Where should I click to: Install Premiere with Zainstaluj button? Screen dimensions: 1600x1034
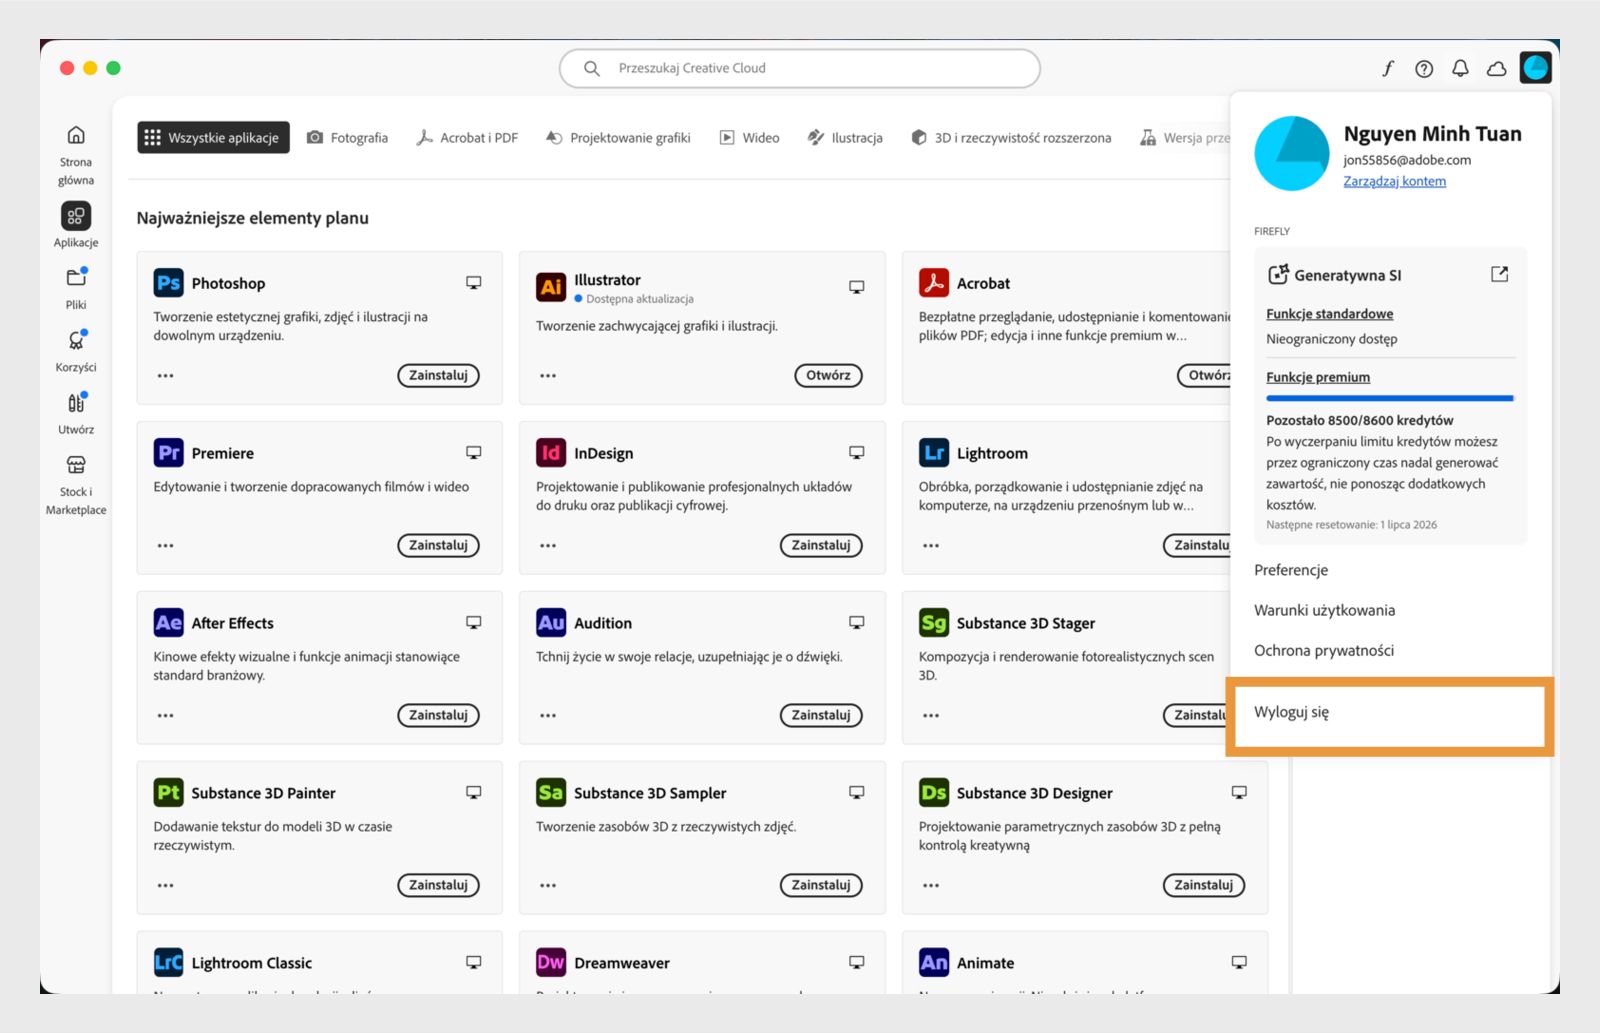[x=438, y=546]
